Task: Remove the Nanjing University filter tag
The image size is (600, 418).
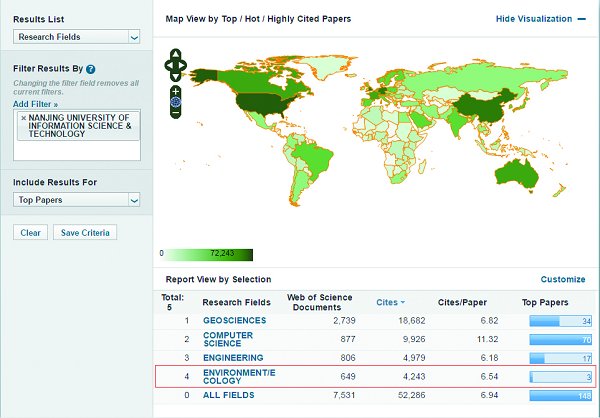Action: pos(23,118)
